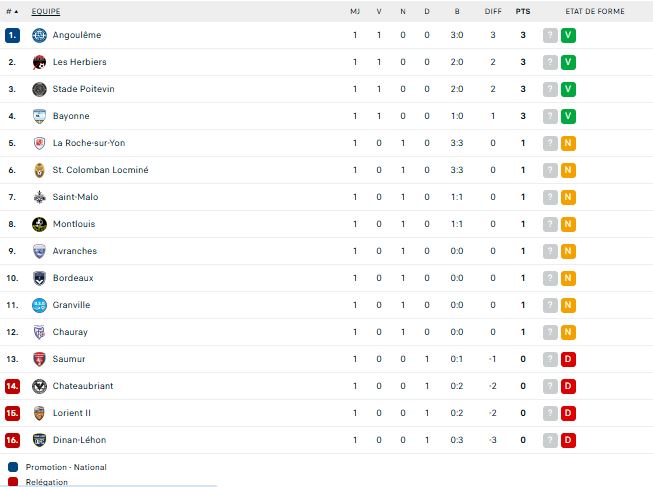Open the Chateaubriant team link
This screenshot has height=487, width=653.
[83, 386]
